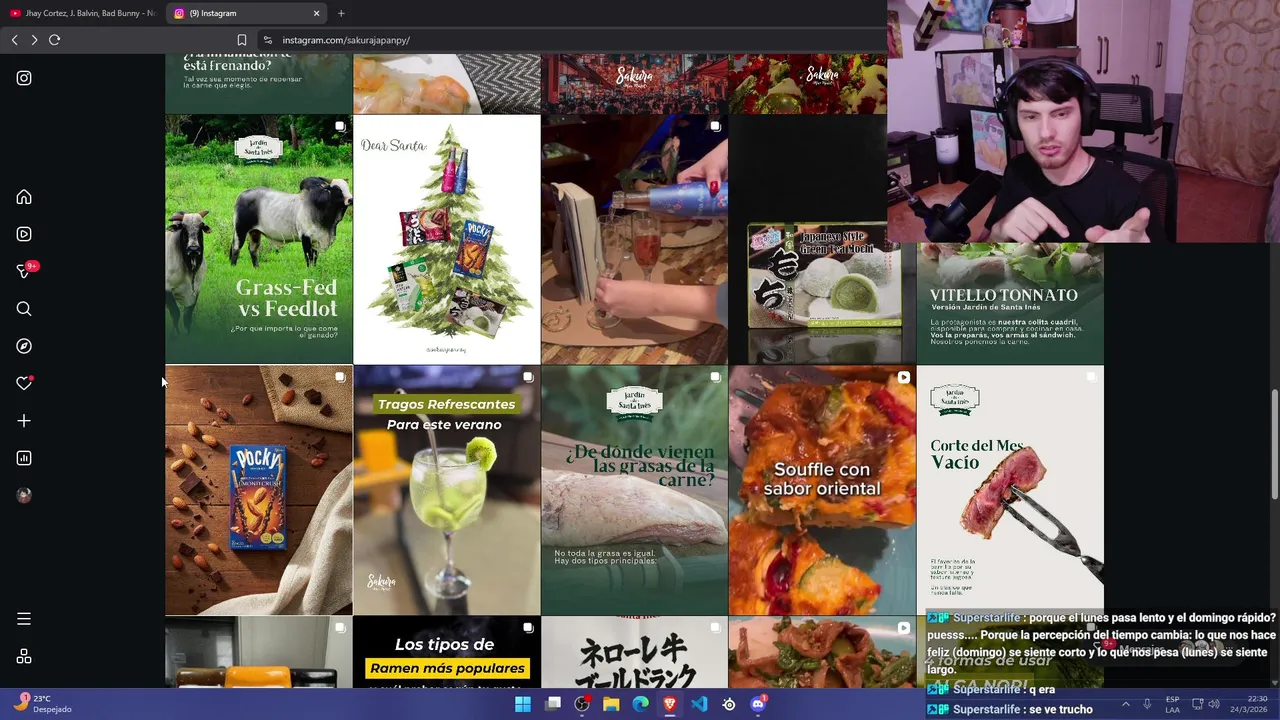
Task: Open the Explore compass icon
Action: (24, 346)
